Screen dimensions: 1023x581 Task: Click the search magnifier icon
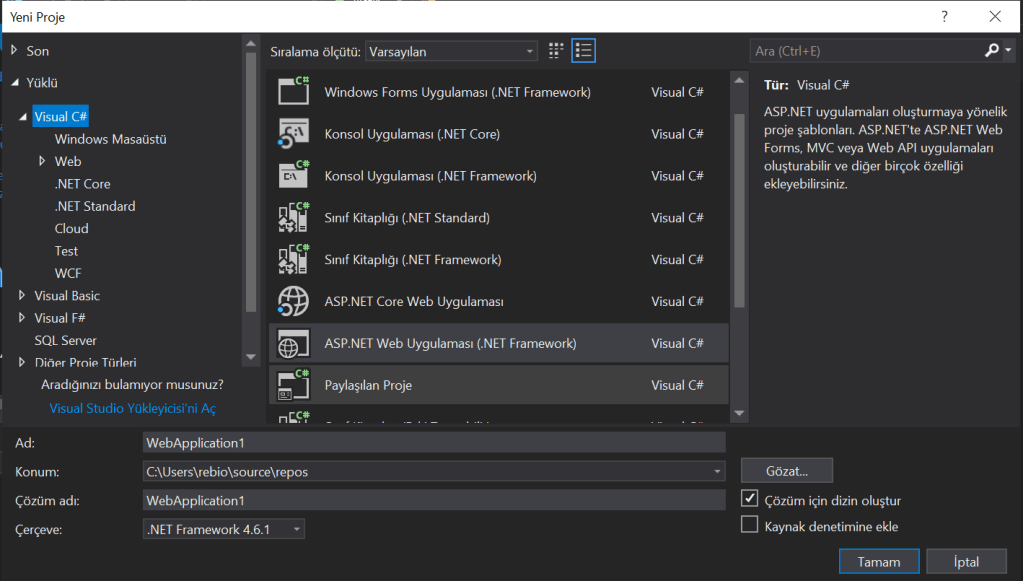[991, 51]
